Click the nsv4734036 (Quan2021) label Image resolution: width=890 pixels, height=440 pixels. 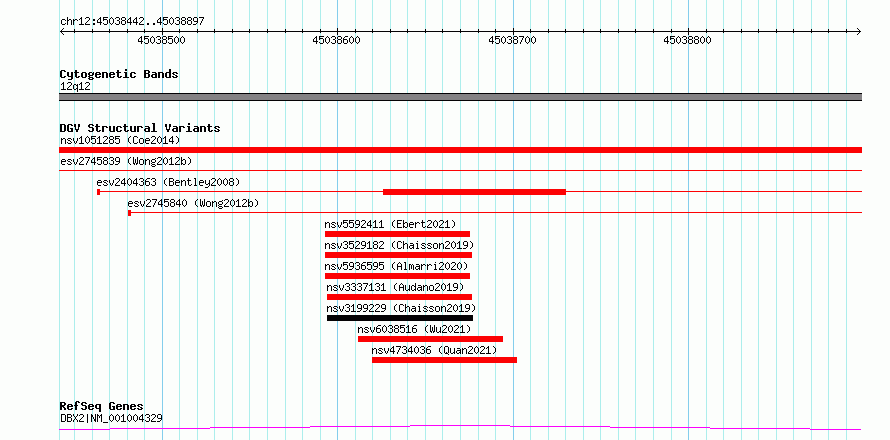coord(434,350)
